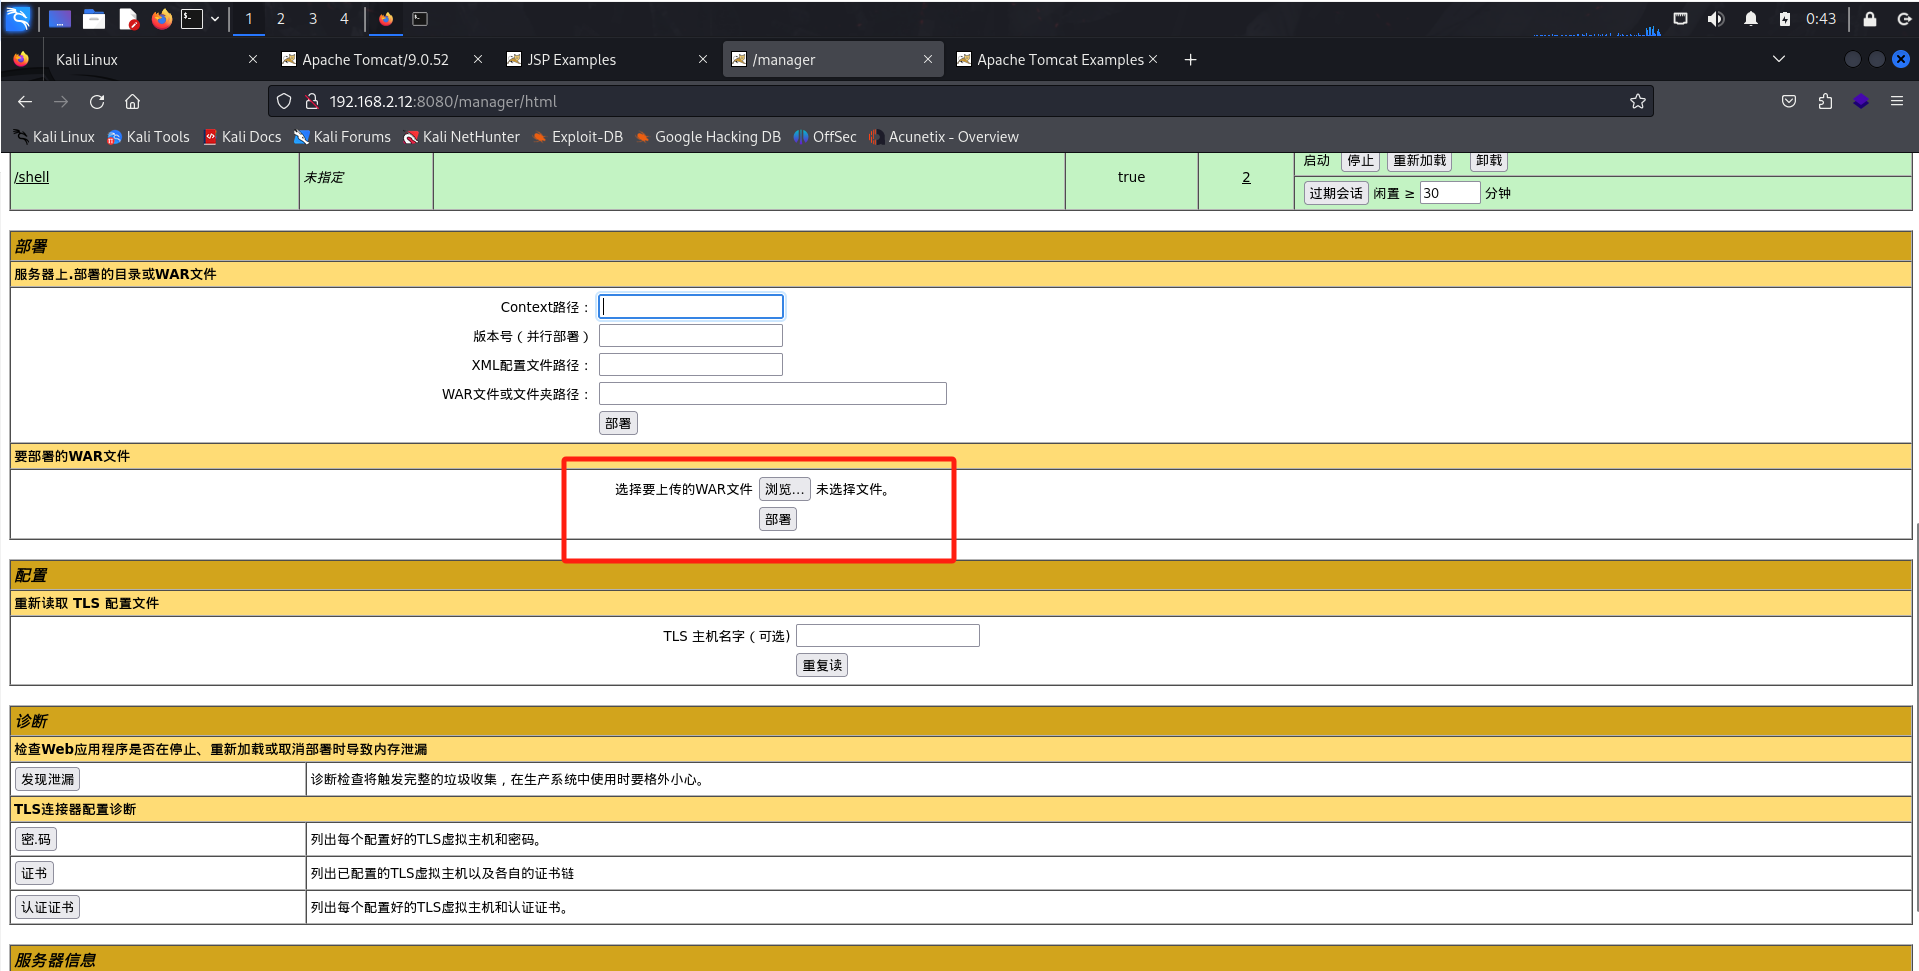This screenshot has width=1919, height=971.
Task: Open the /shell application link
Action: 32,177
